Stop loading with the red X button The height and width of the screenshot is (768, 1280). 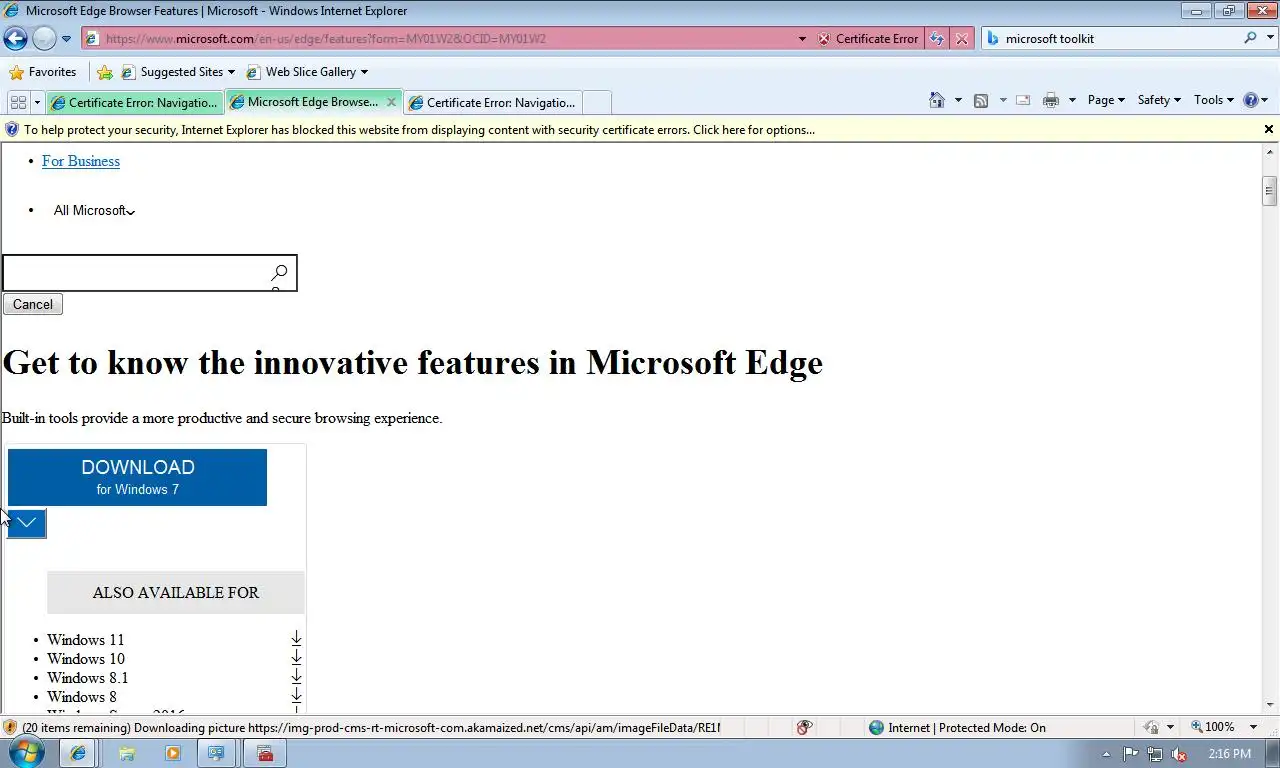tap(962, 39)
